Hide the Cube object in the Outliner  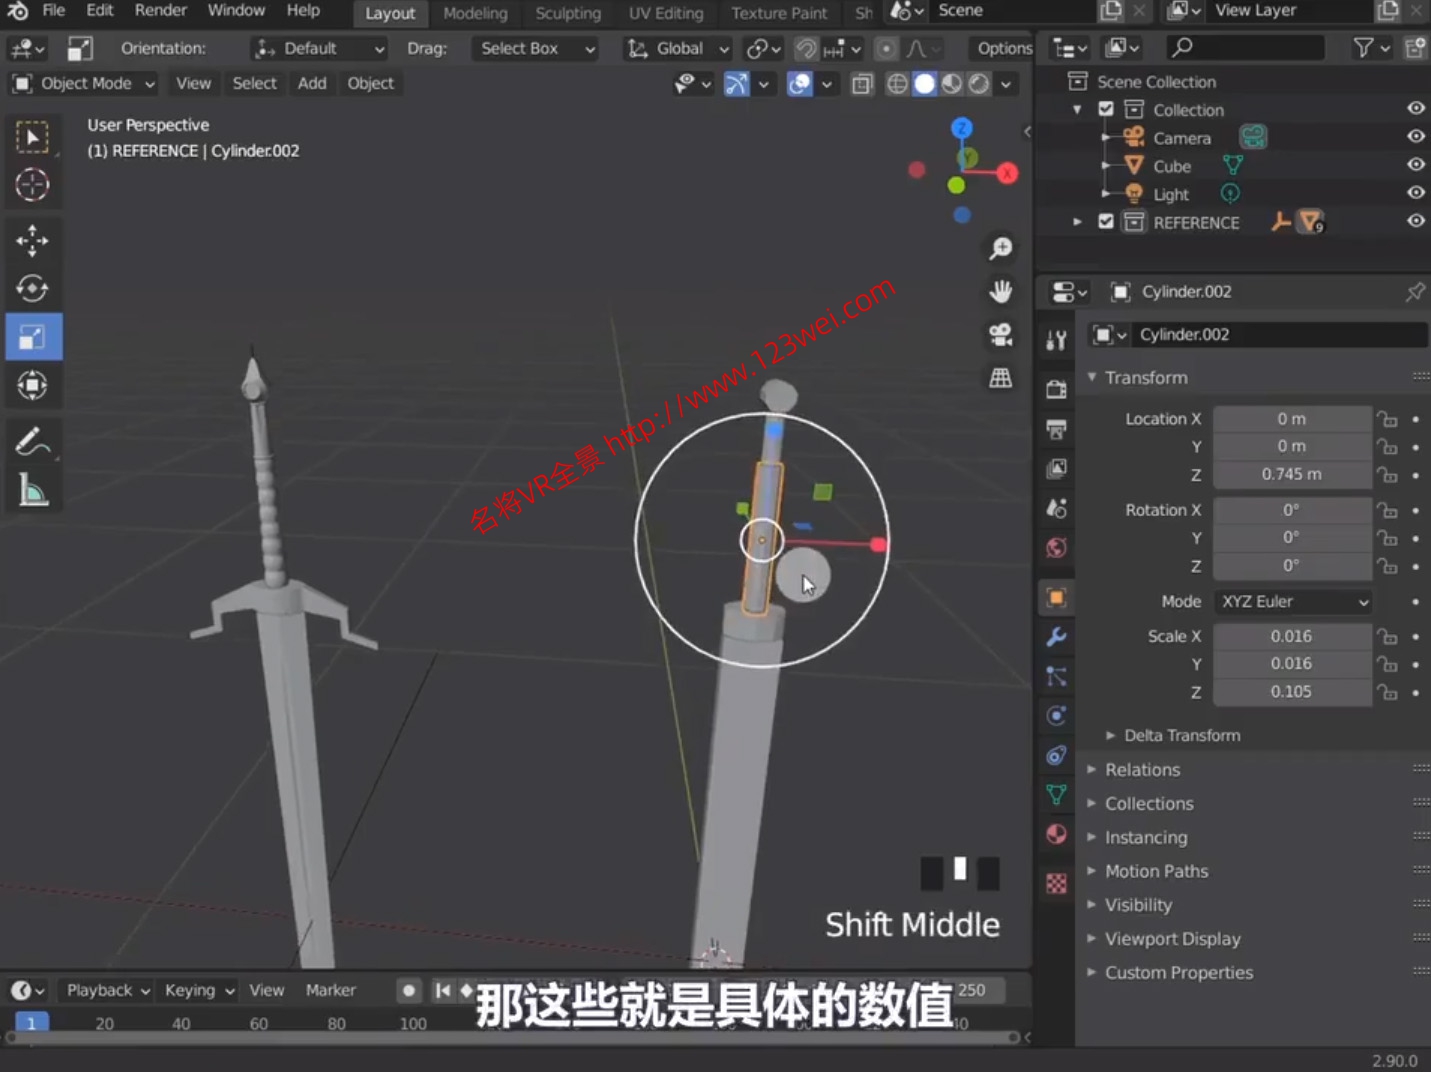tap(1416, 165)
